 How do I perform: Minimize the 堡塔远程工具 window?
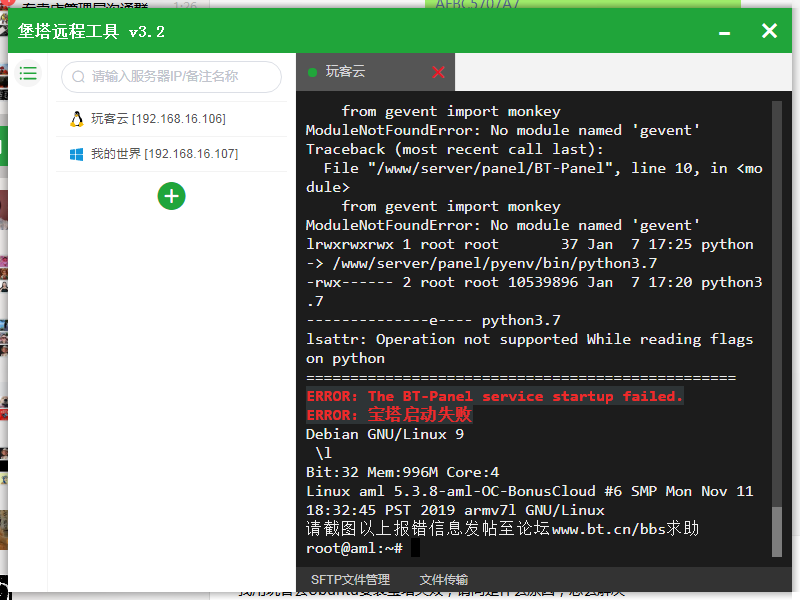pos(724,33)
